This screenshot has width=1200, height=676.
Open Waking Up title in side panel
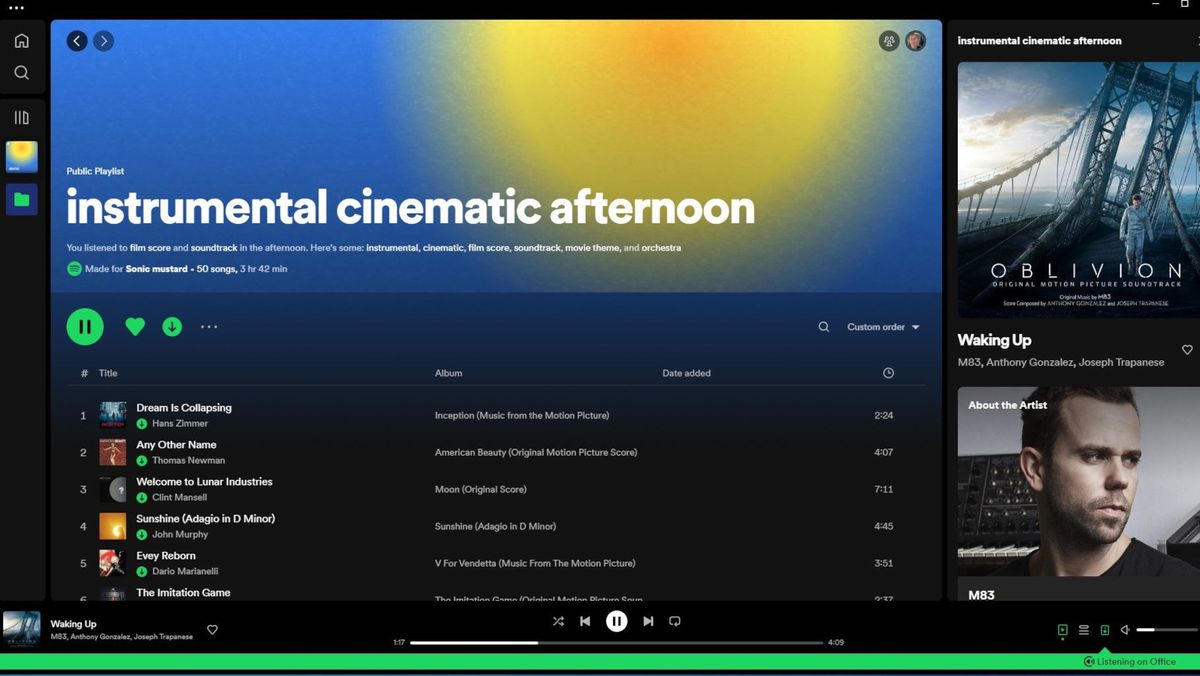(994, 340)
